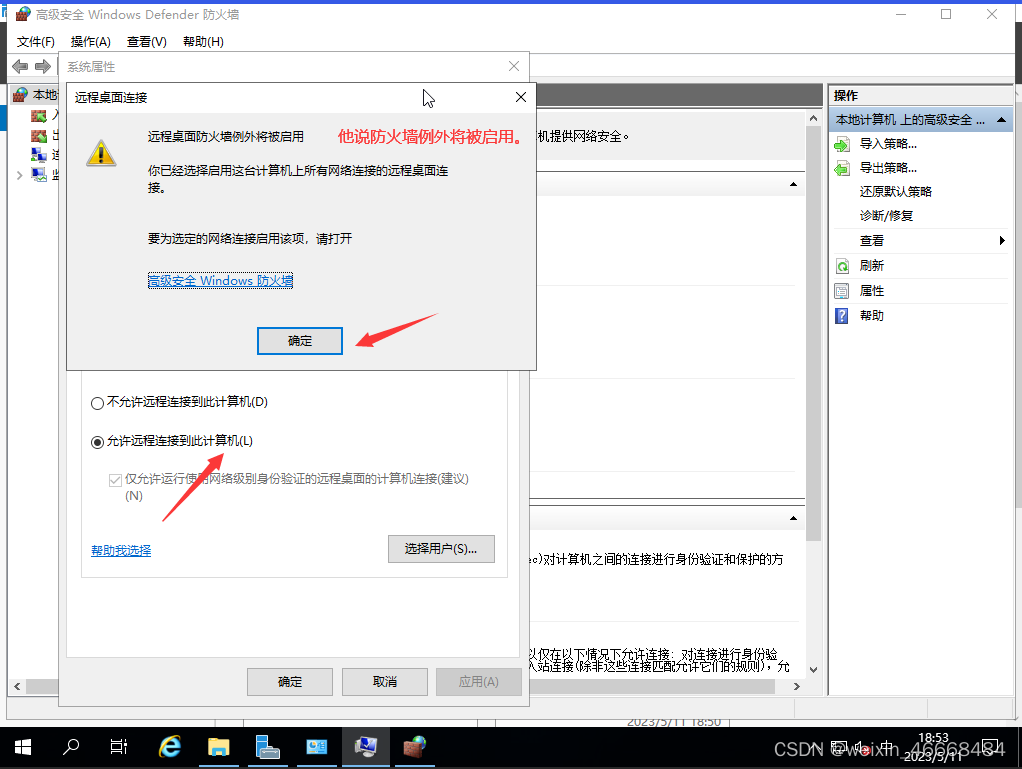This screenshot has width=1022, height=769.
Task: Click the Export Policy (导出策略) icon
Action: click(x=842, y=169)
